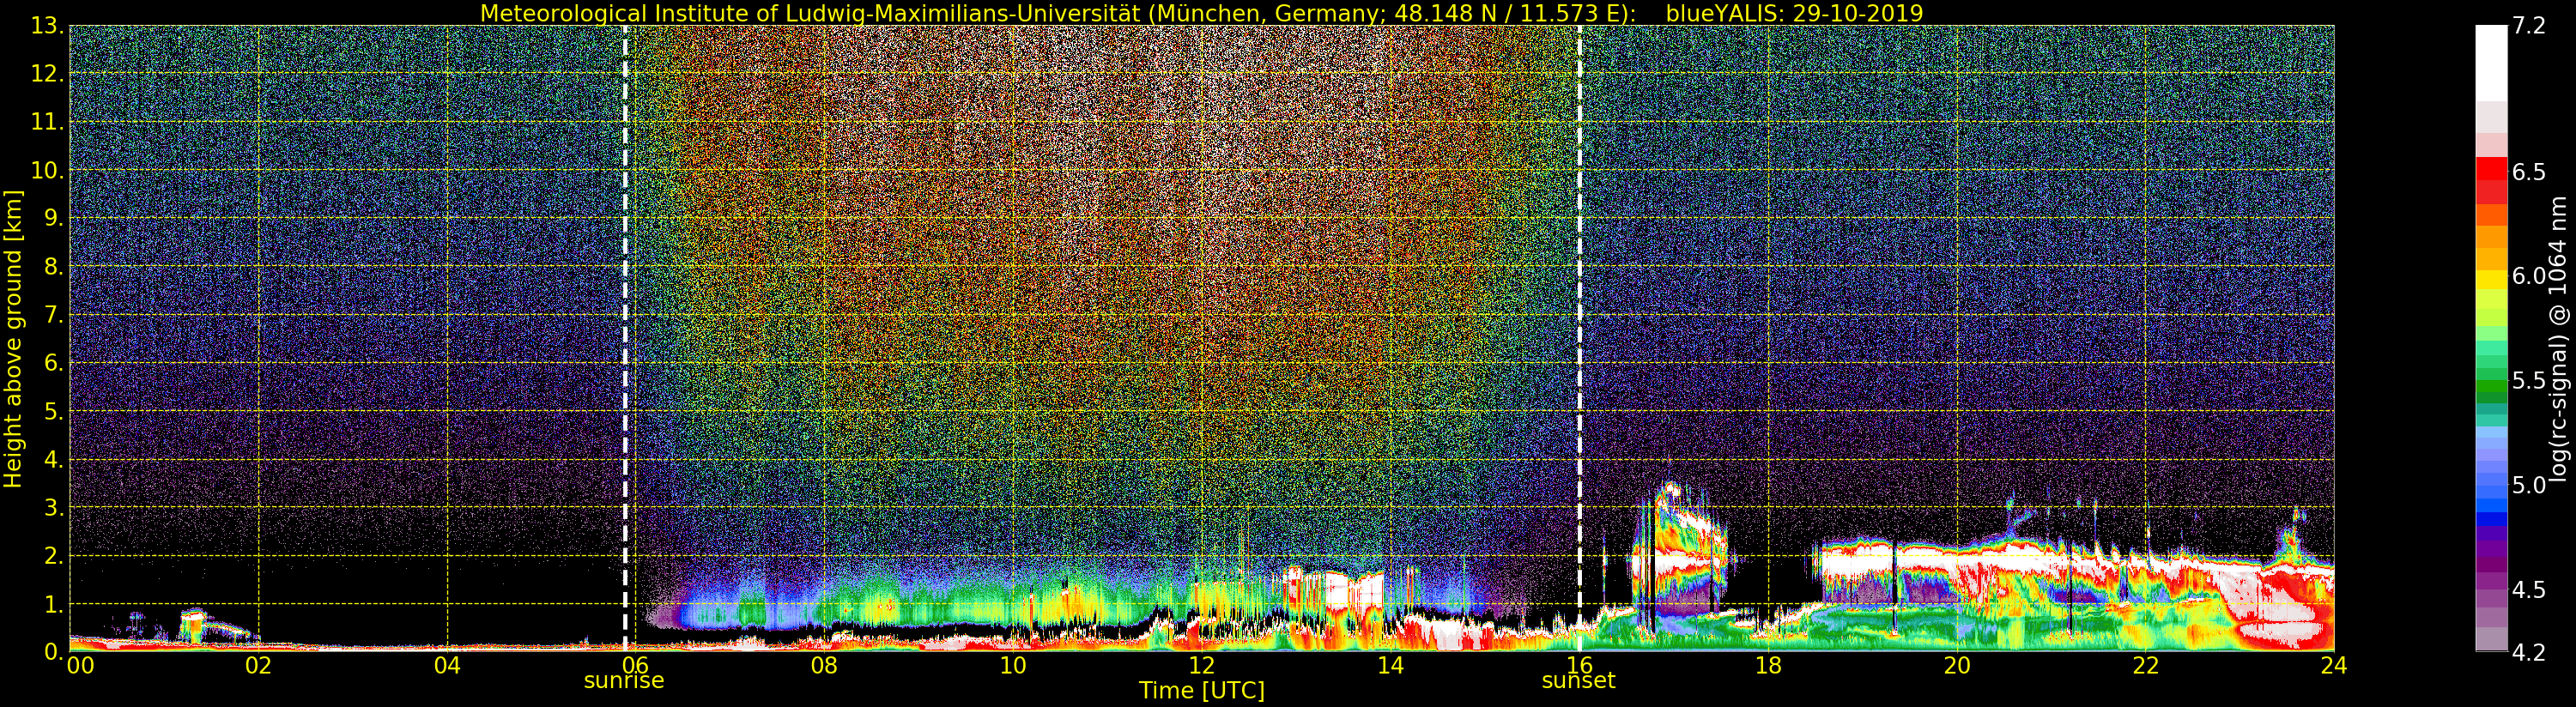Click the '20' time axis tick label
Screen dimensions: 2576x707
click(1956, 665)
